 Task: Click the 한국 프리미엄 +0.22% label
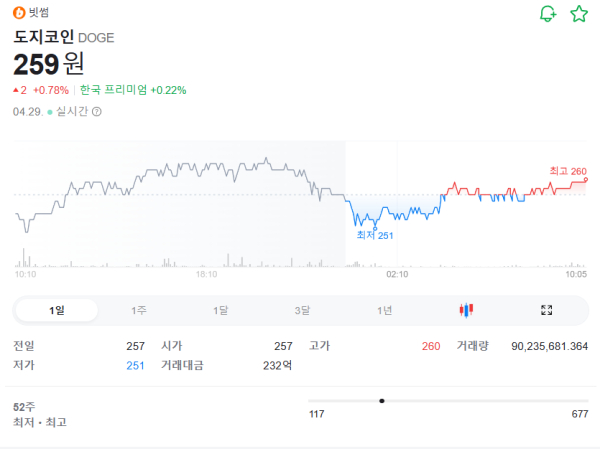pos(133,90)
